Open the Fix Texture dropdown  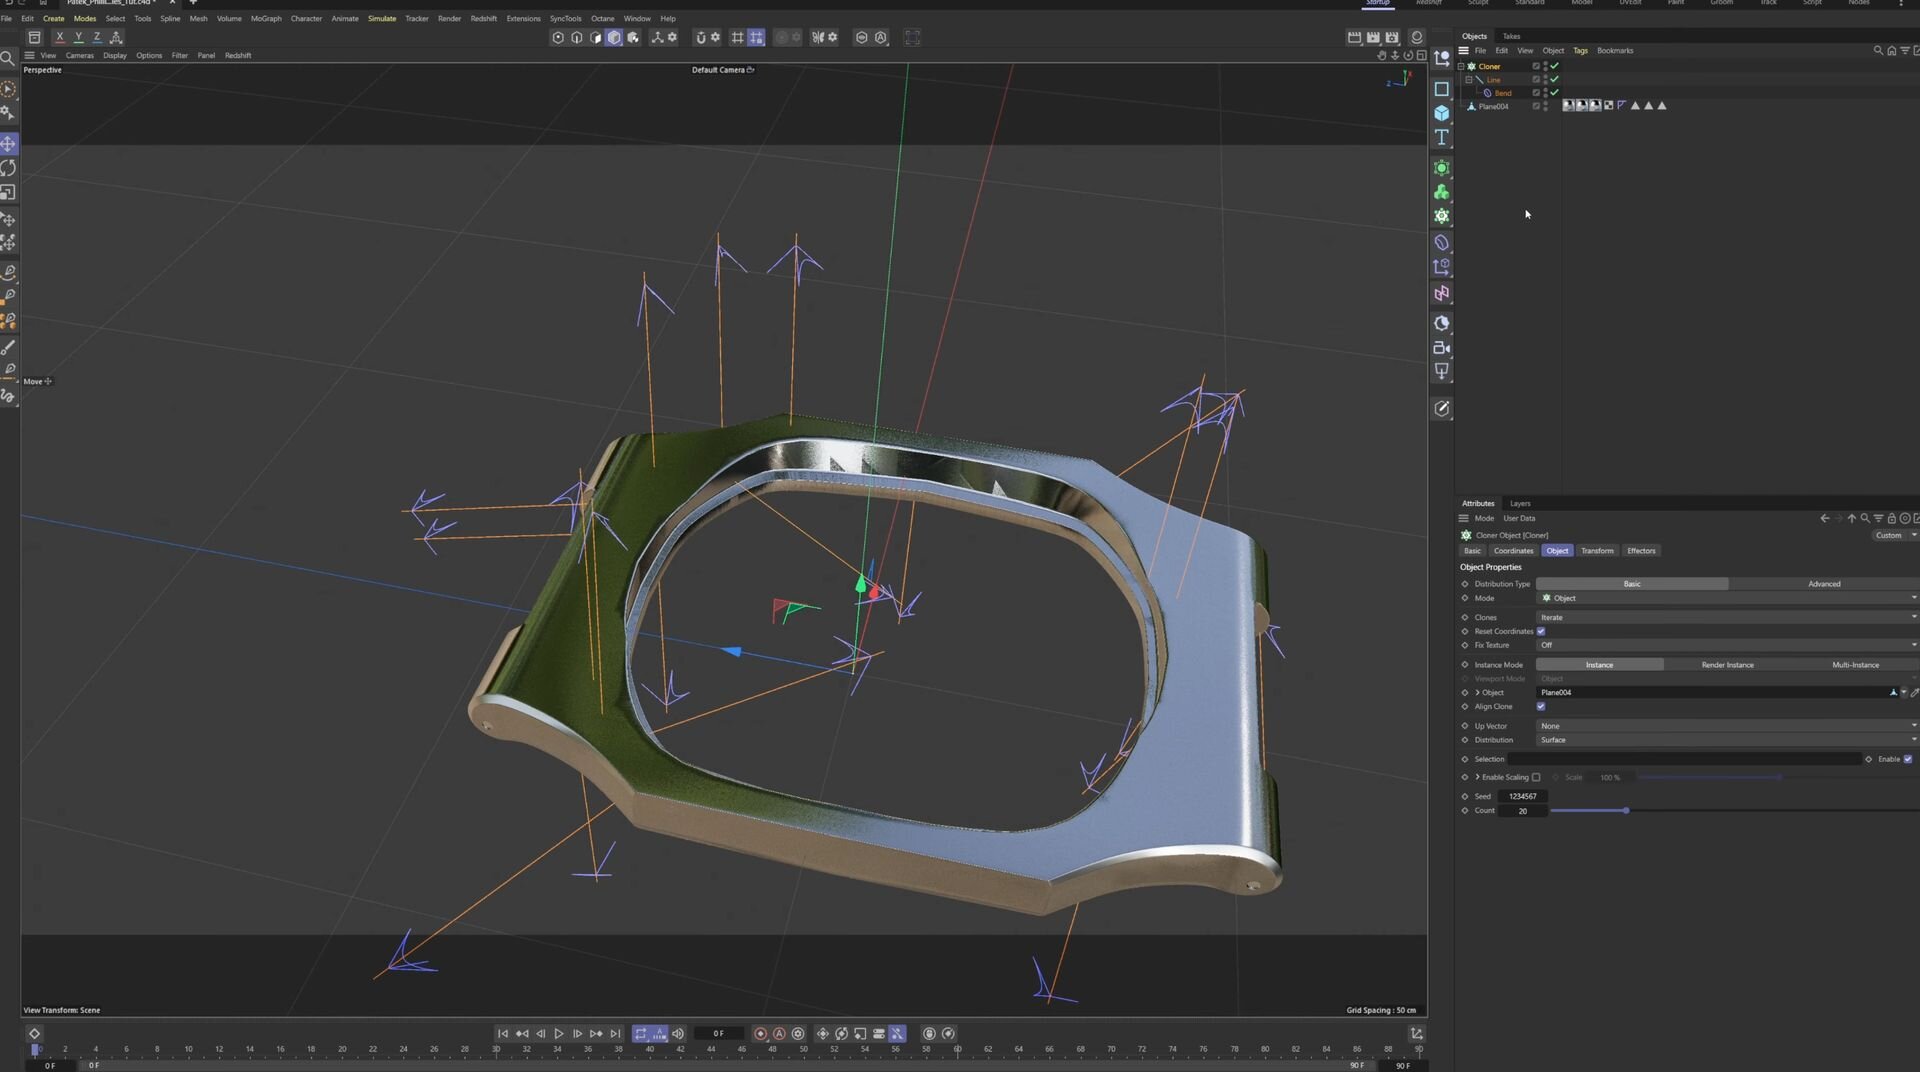pyautogui.click(x=1728, y=645)
